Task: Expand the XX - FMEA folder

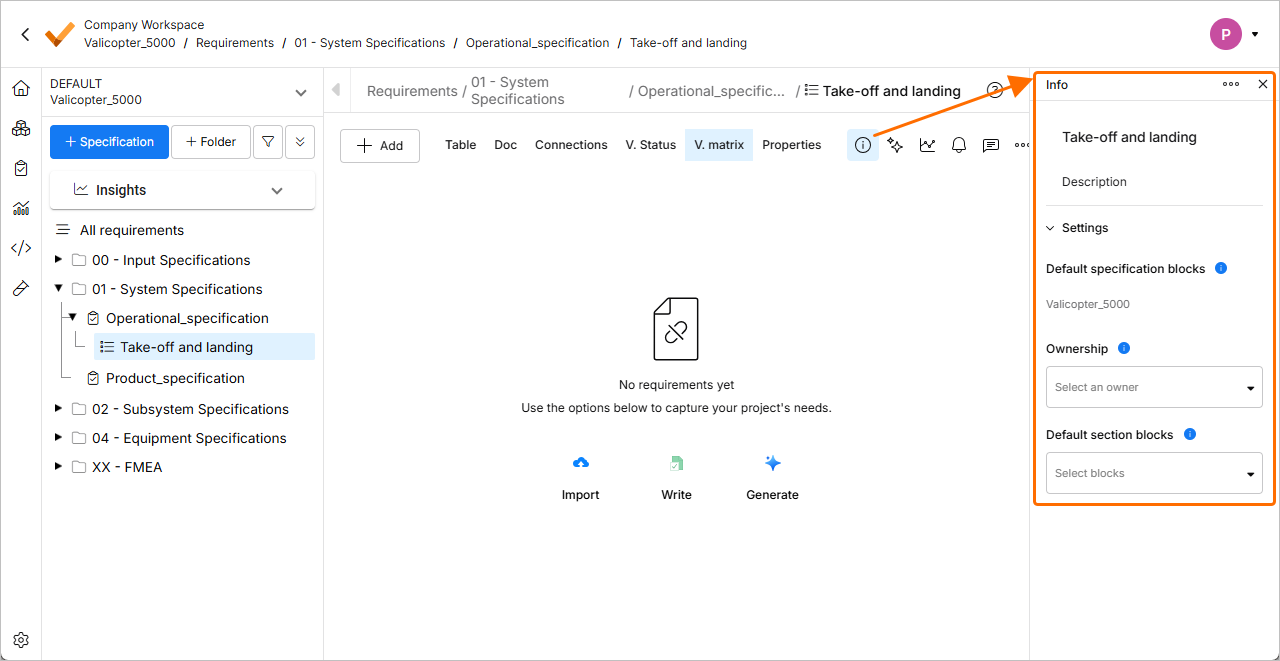Action: tap(59, 466)
